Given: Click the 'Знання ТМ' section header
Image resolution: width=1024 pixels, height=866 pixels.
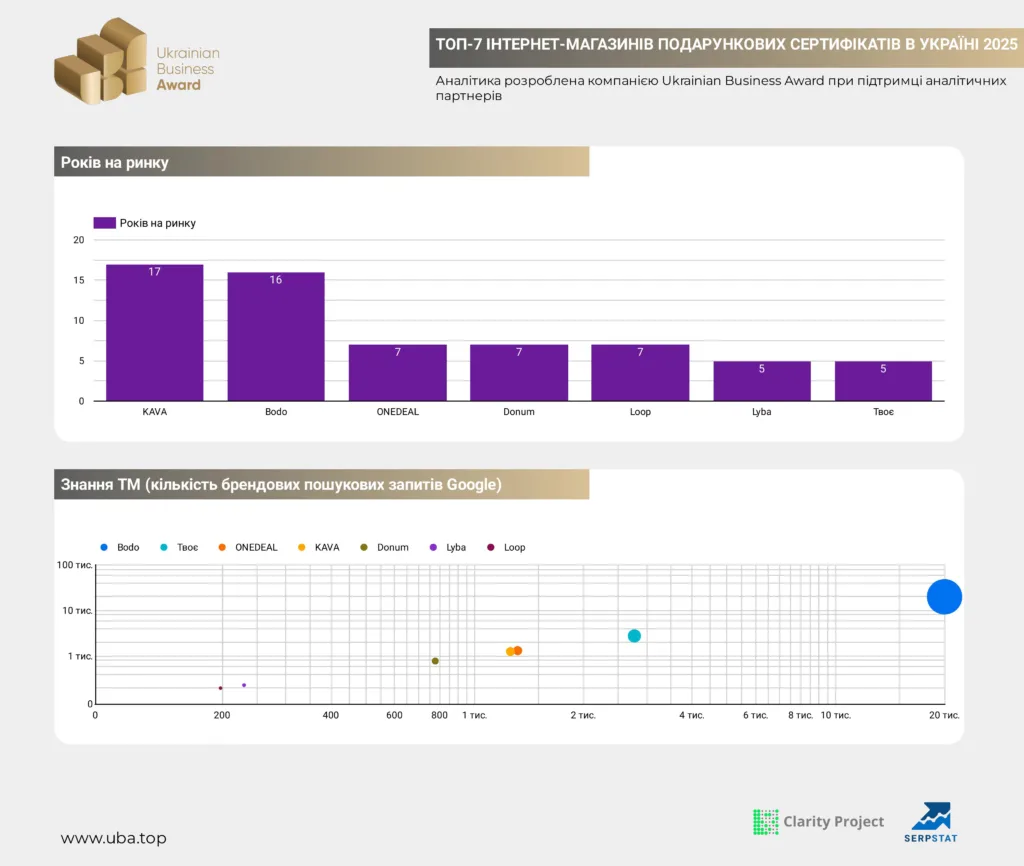Looking at the screenshot, I should [x=321, y=484].
